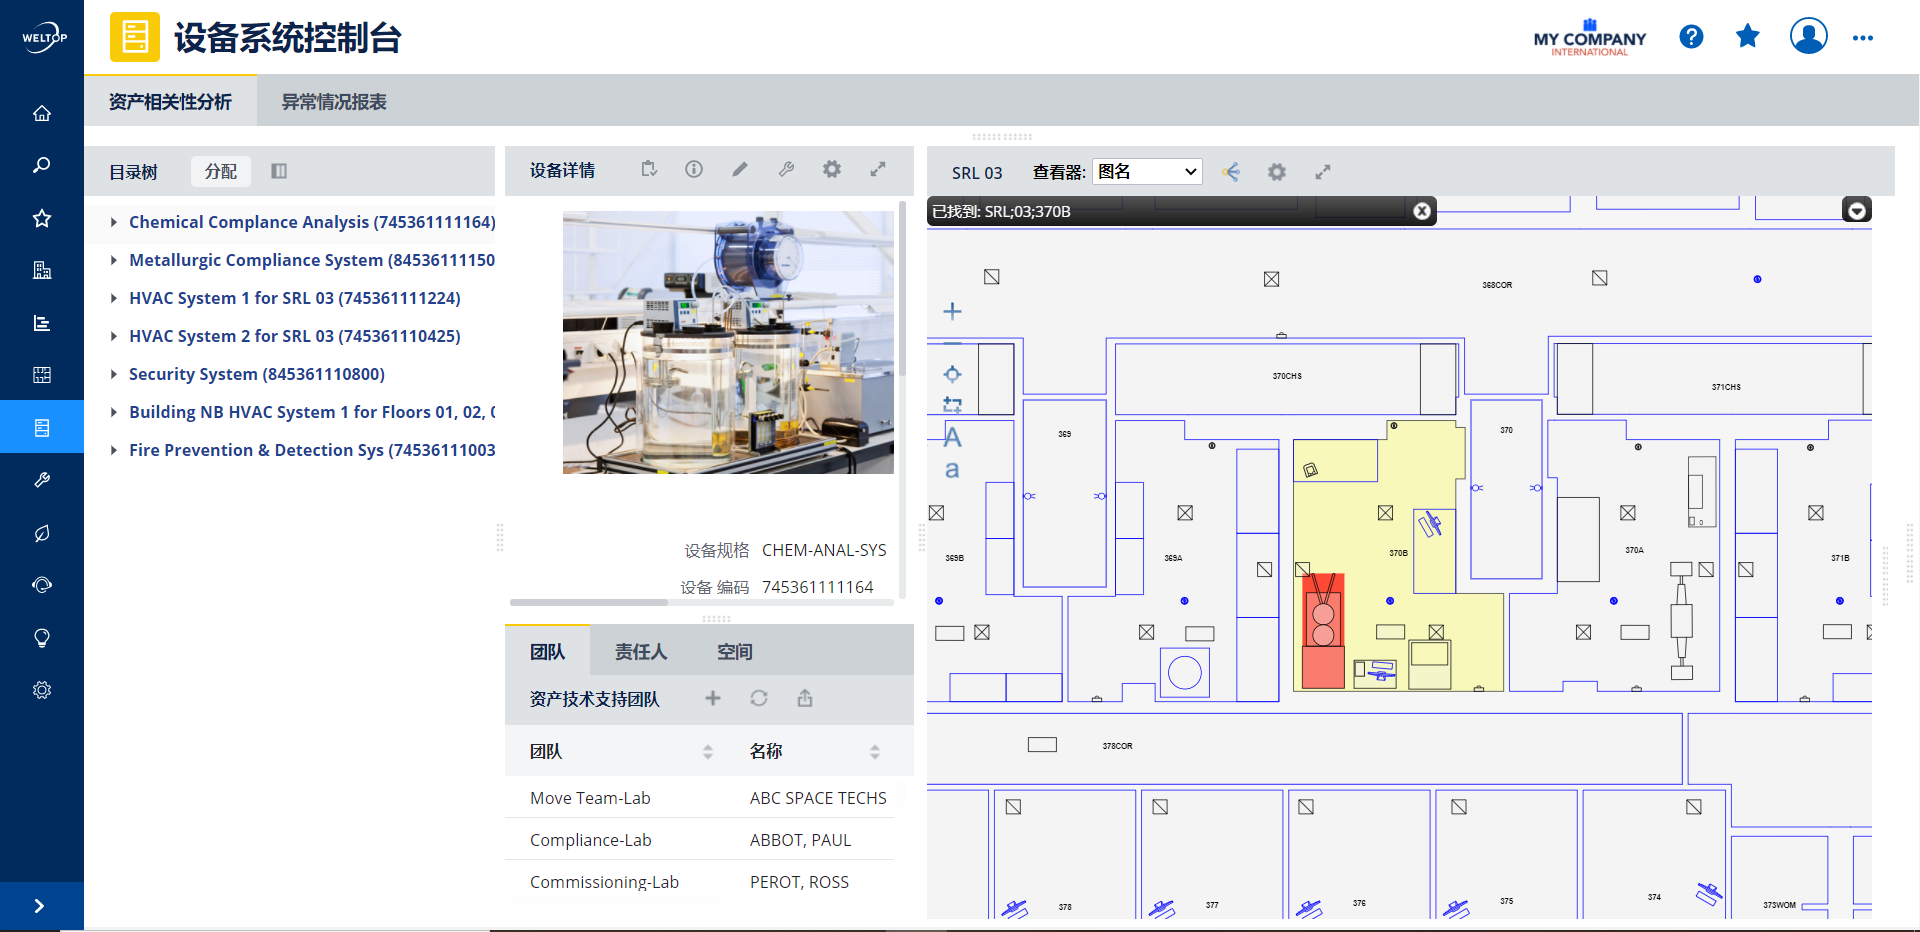Open the floor plan viewer settings gear
This screenshot has width=1920, height=932.
[x=1277, y=172]
